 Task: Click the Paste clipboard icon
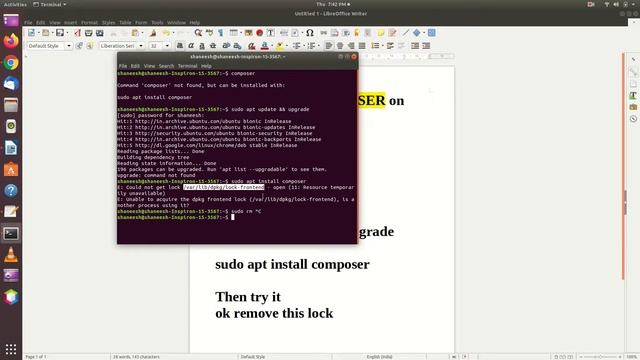click(x=135, y=33)
